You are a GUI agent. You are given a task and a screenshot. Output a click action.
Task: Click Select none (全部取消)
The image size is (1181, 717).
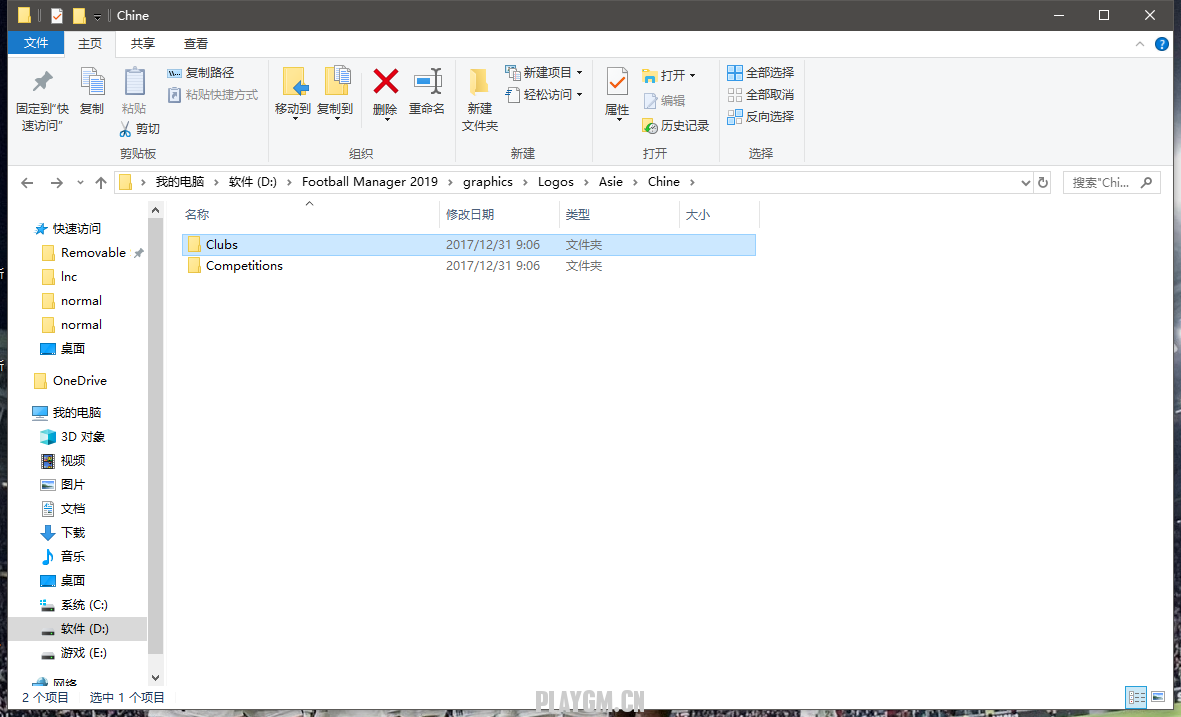coord(761,94)
